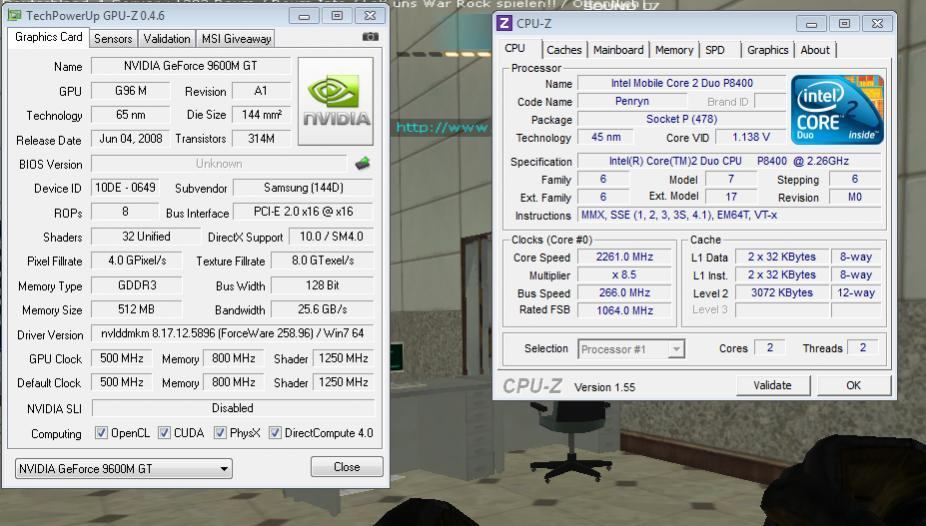Click the CPU Specification field
The image size is (926, 526).
click(729, 161)
